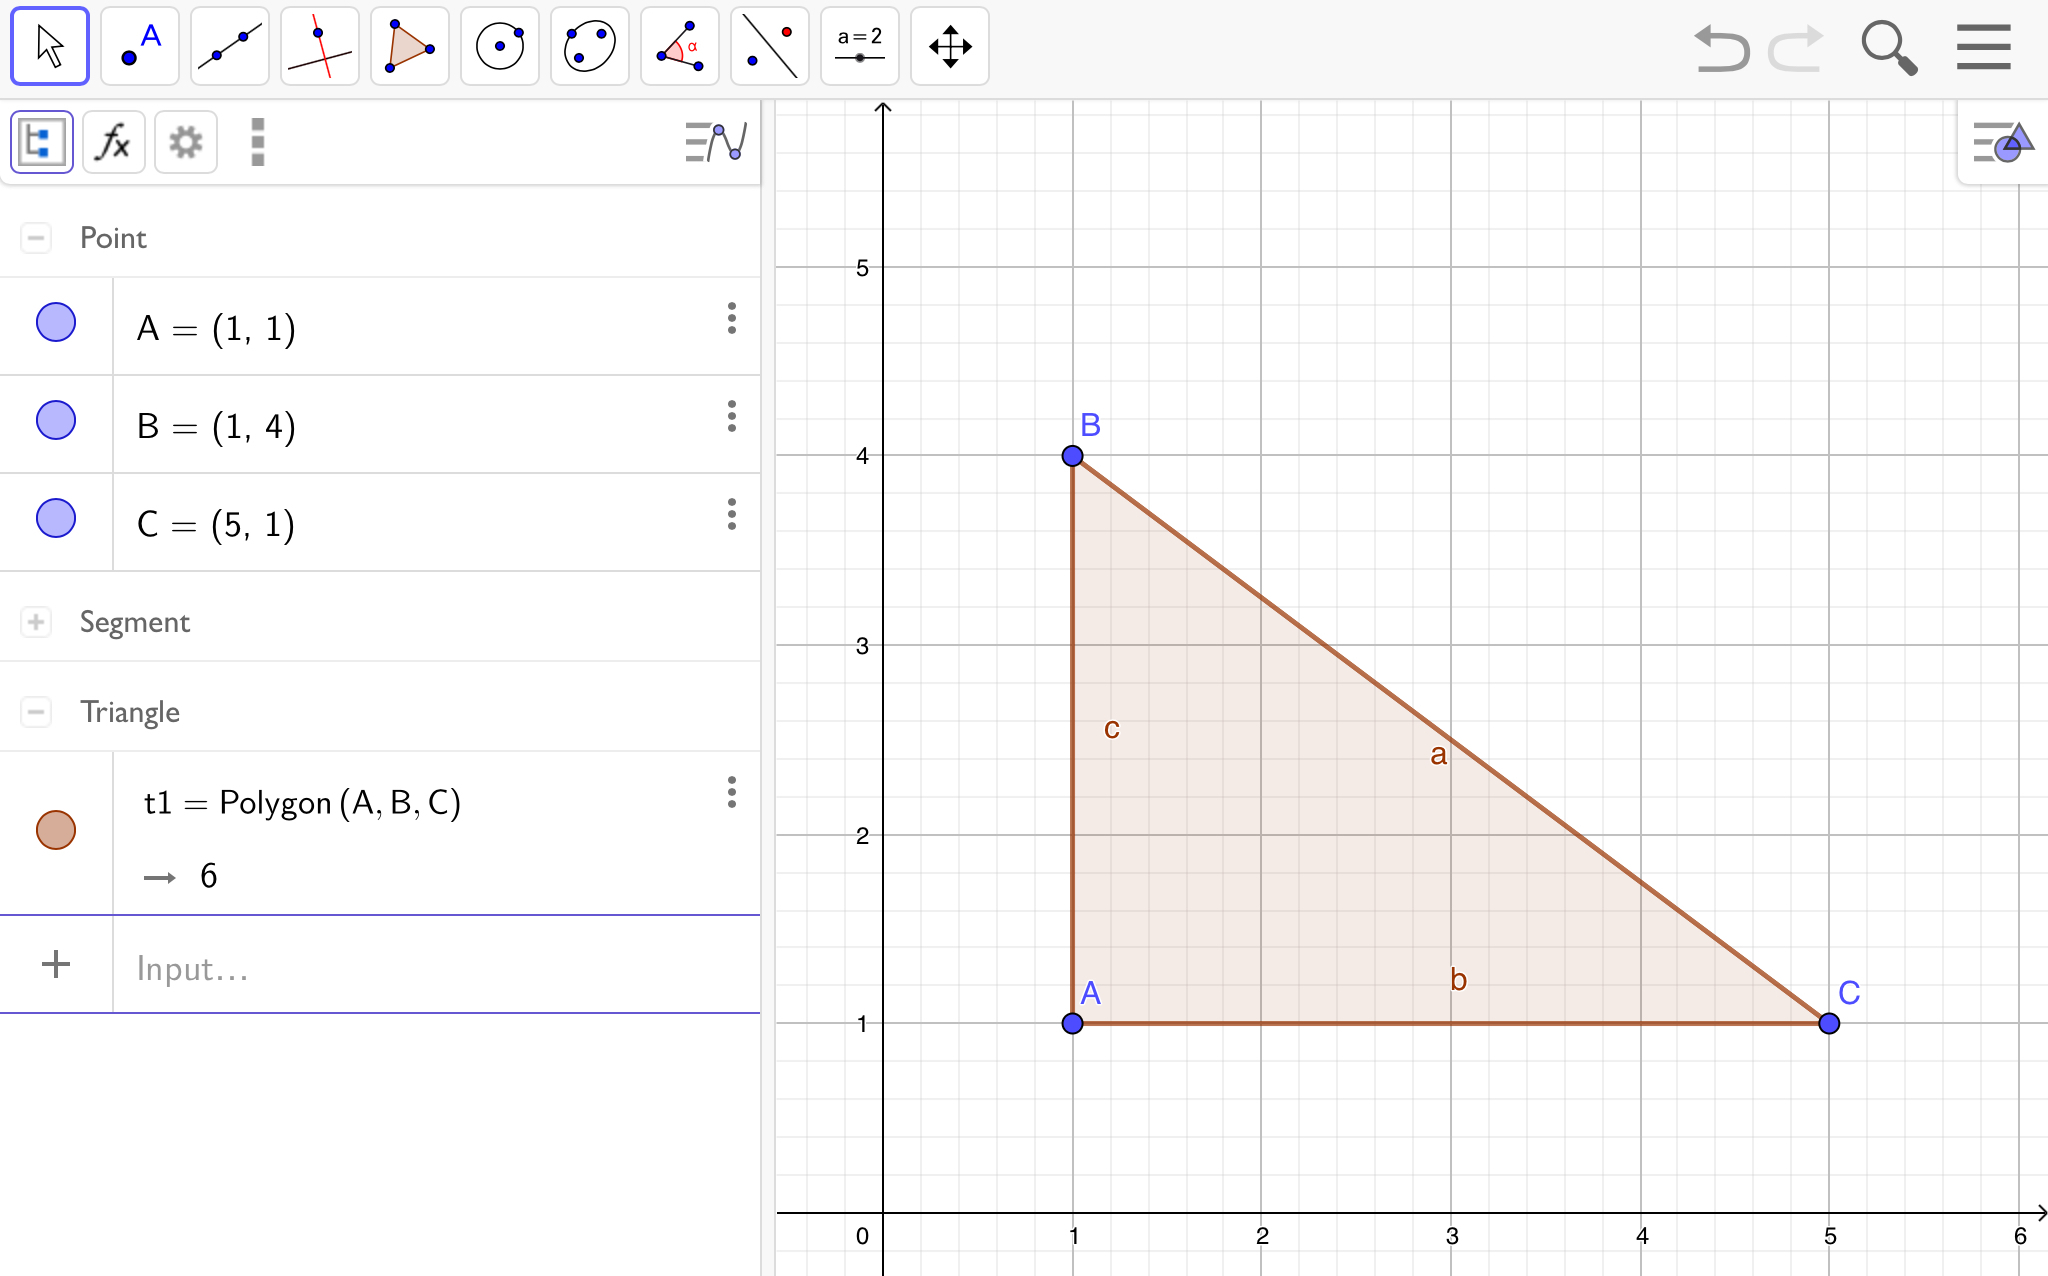Toggle visibility of point A
Viewport: 2048px width, 1276px height.
(56, 323)
